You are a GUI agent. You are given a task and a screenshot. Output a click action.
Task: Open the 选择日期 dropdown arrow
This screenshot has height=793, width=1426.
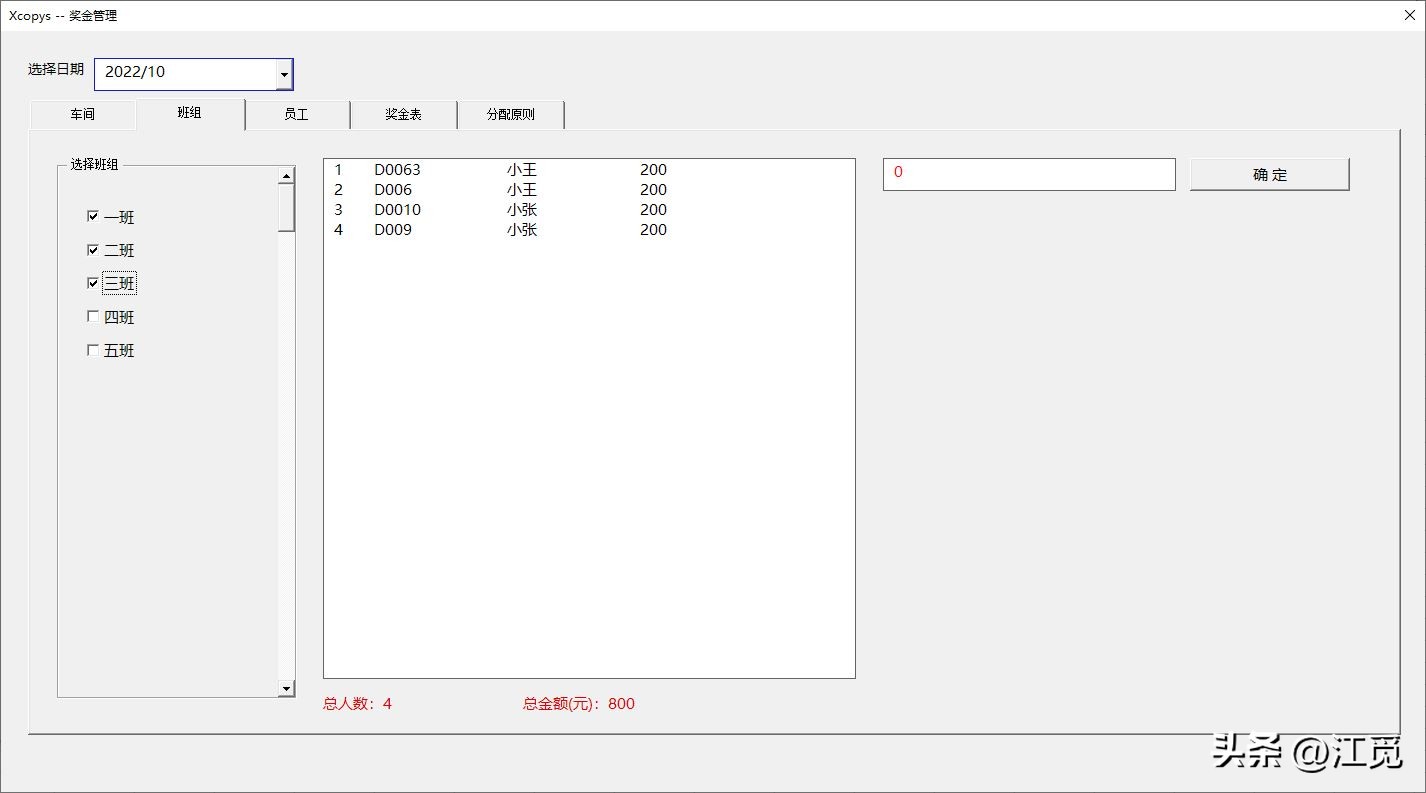click(284, 74)
